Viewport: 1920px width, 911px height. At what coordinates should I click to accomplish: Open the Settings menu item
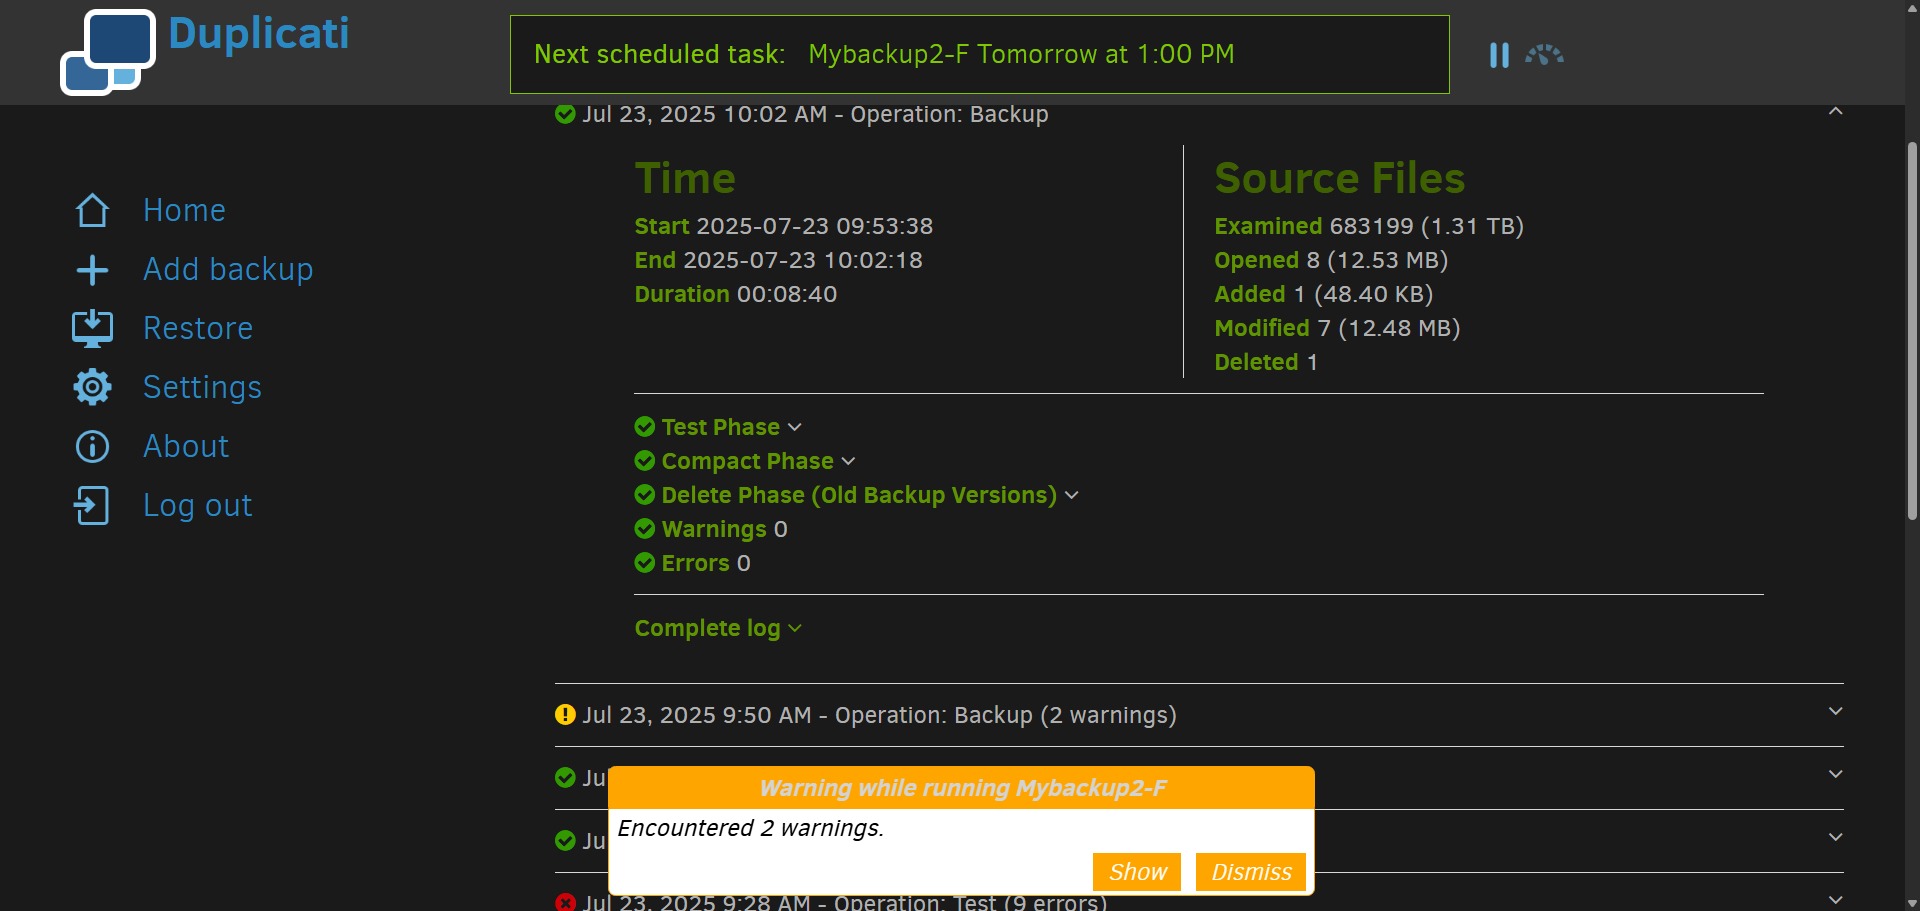point(202,387)
